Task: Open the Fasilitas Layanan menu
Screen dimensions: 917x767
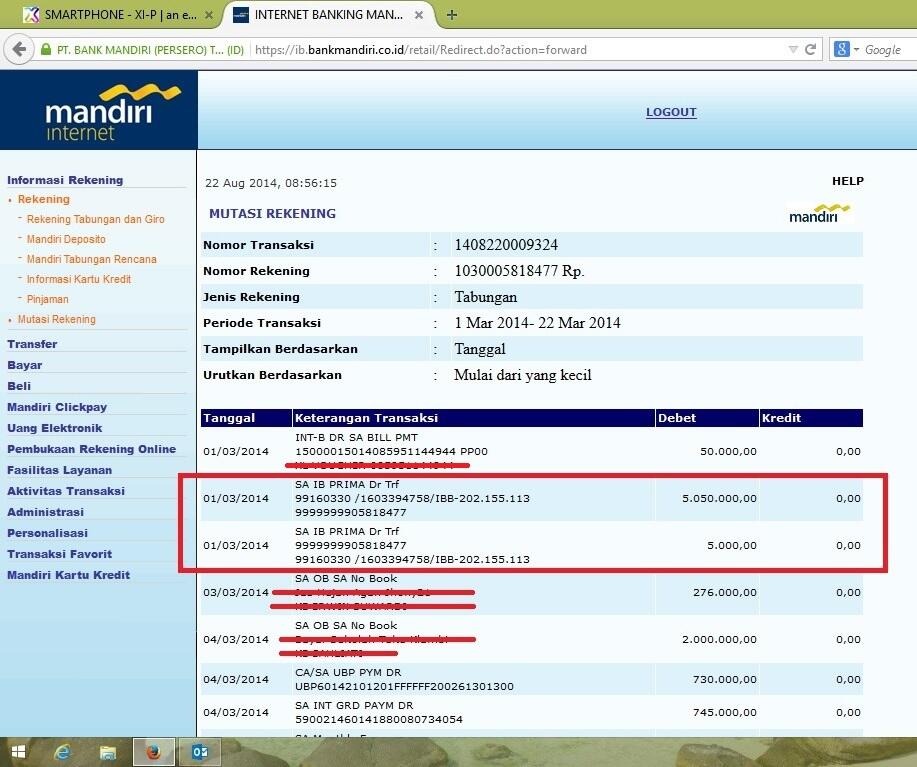Action: coord(59,470)
